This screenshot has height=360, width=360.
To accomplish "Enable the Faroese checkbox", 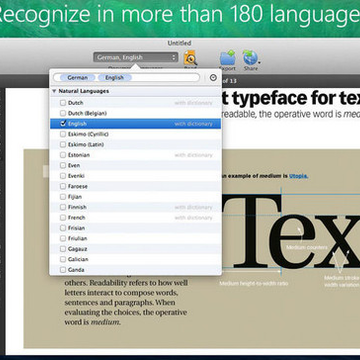I will click(x=63, y=186).
